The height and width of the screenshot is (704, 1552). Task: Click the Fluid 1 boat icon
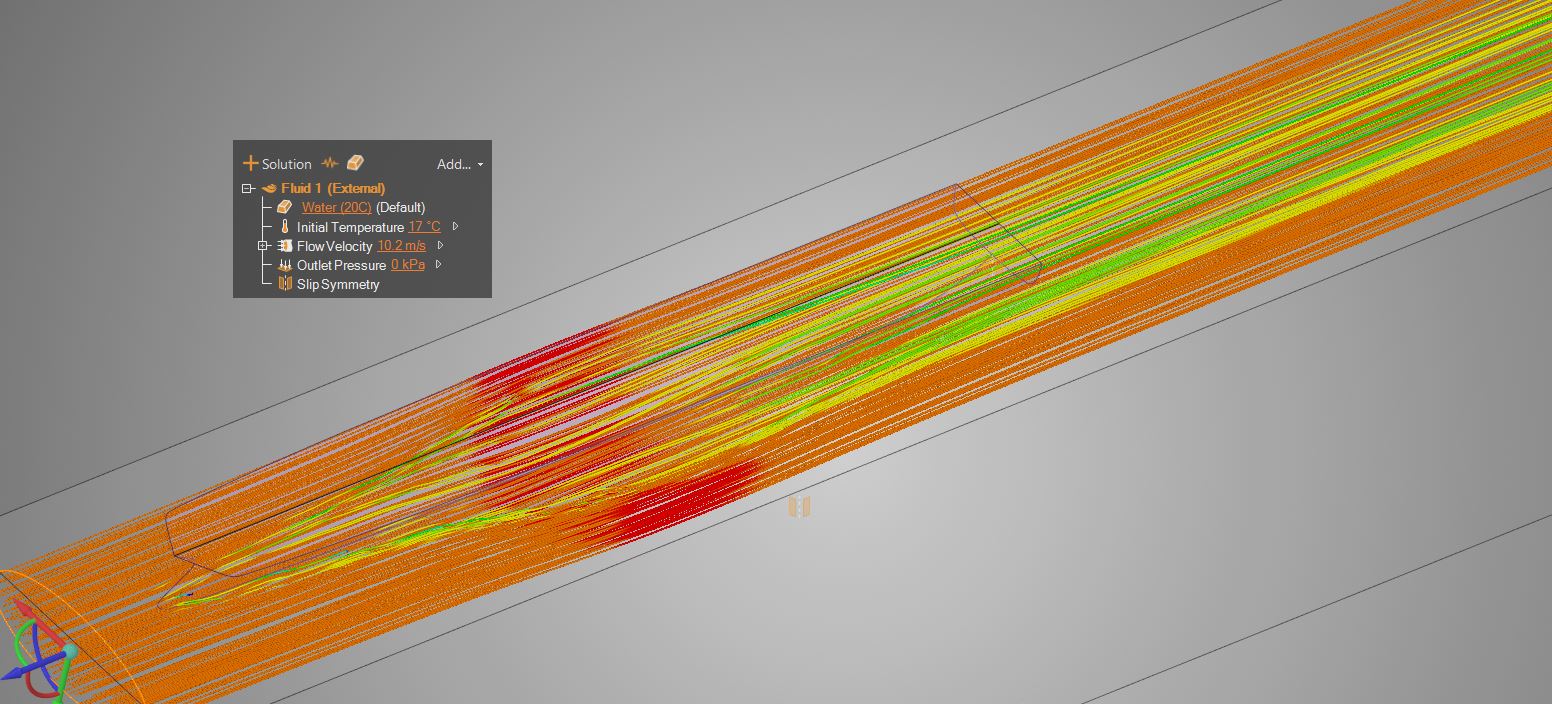click(x=269, y=188)
